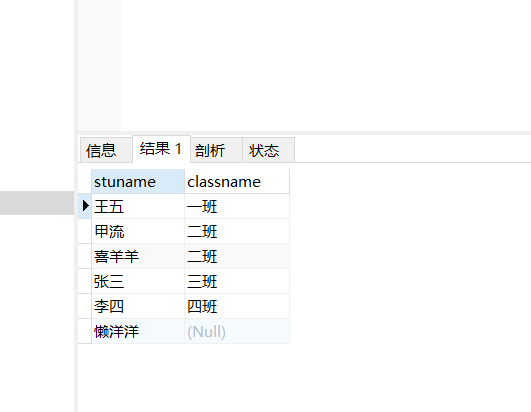Open the 状态 tab
The height and width of the screenshot is (412, 531).
coord(268,150)
